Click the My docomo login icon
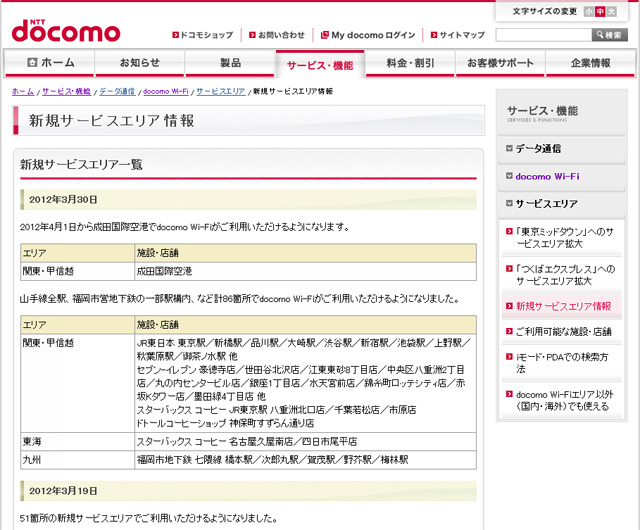640x530 pixels. coord(324,35)
